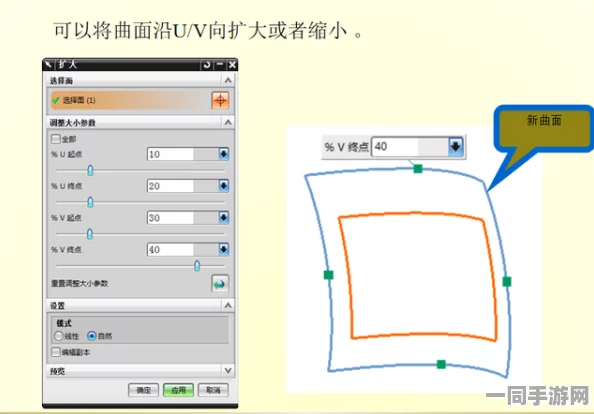Click the 应用 button
The height and width of the screenshot is (414, 594).
[178, 390]
